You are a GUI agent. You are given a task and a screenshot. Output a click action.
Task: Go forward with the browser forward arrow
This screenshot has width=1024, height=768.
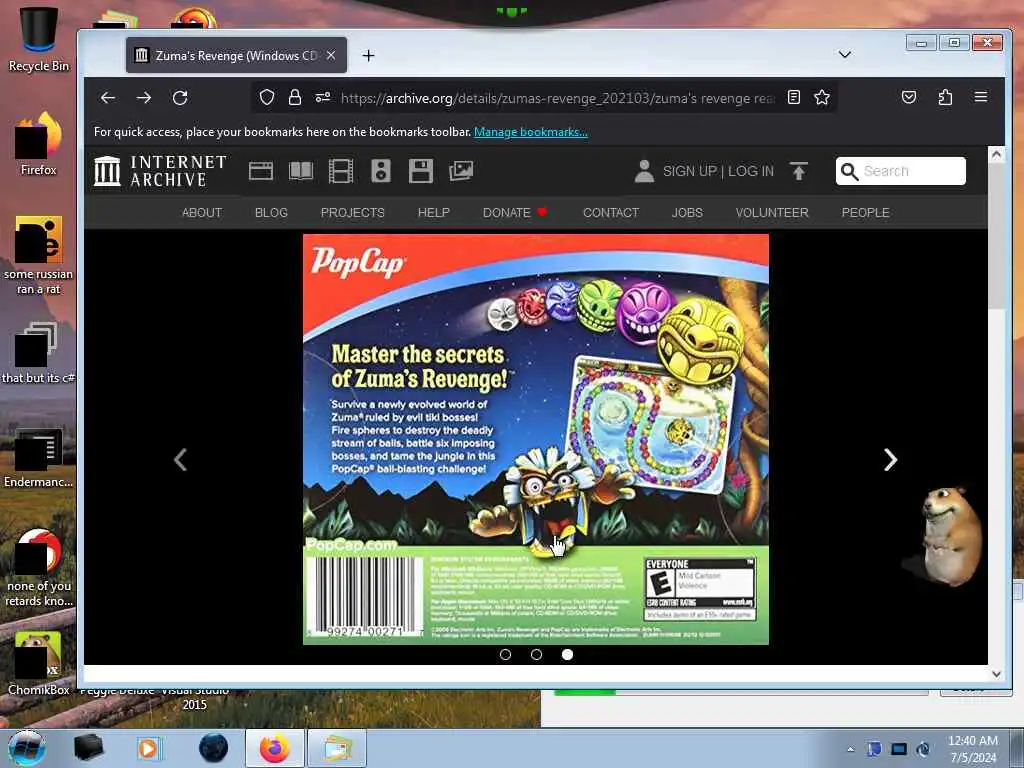(x=144, y=98)
